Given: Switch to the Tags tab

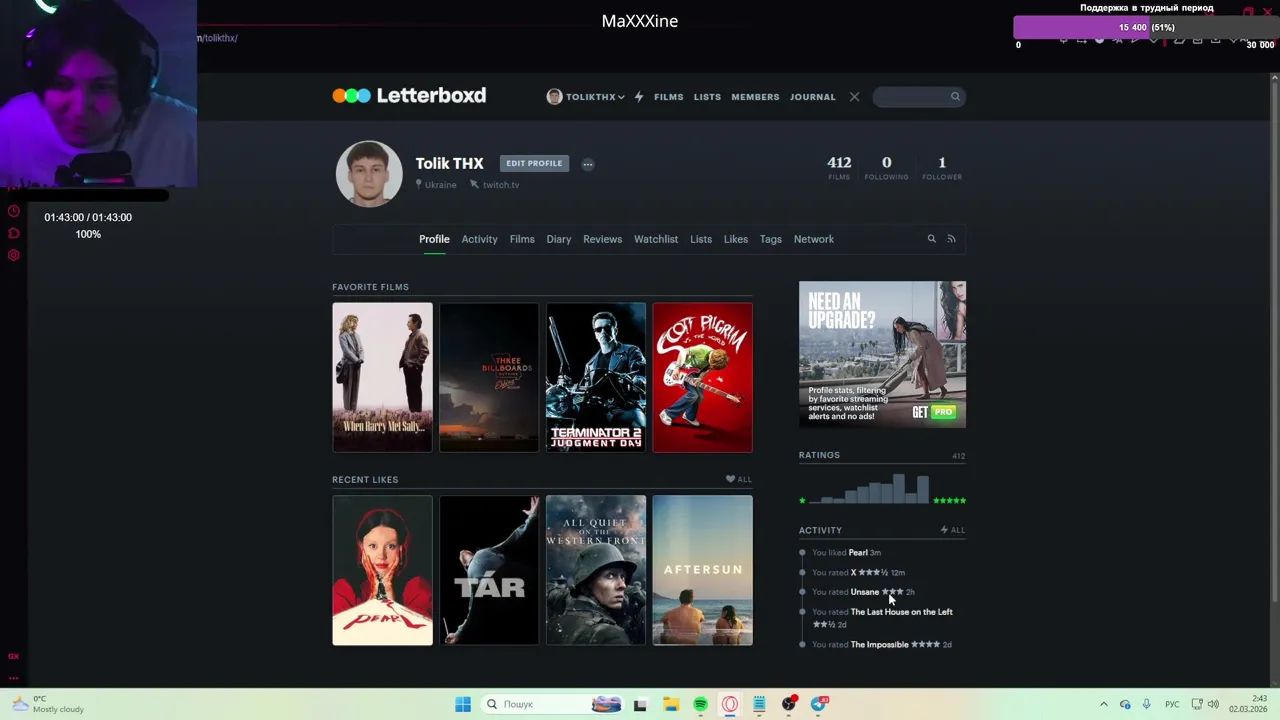Looking at the screenshot, I should pos(770,239).
